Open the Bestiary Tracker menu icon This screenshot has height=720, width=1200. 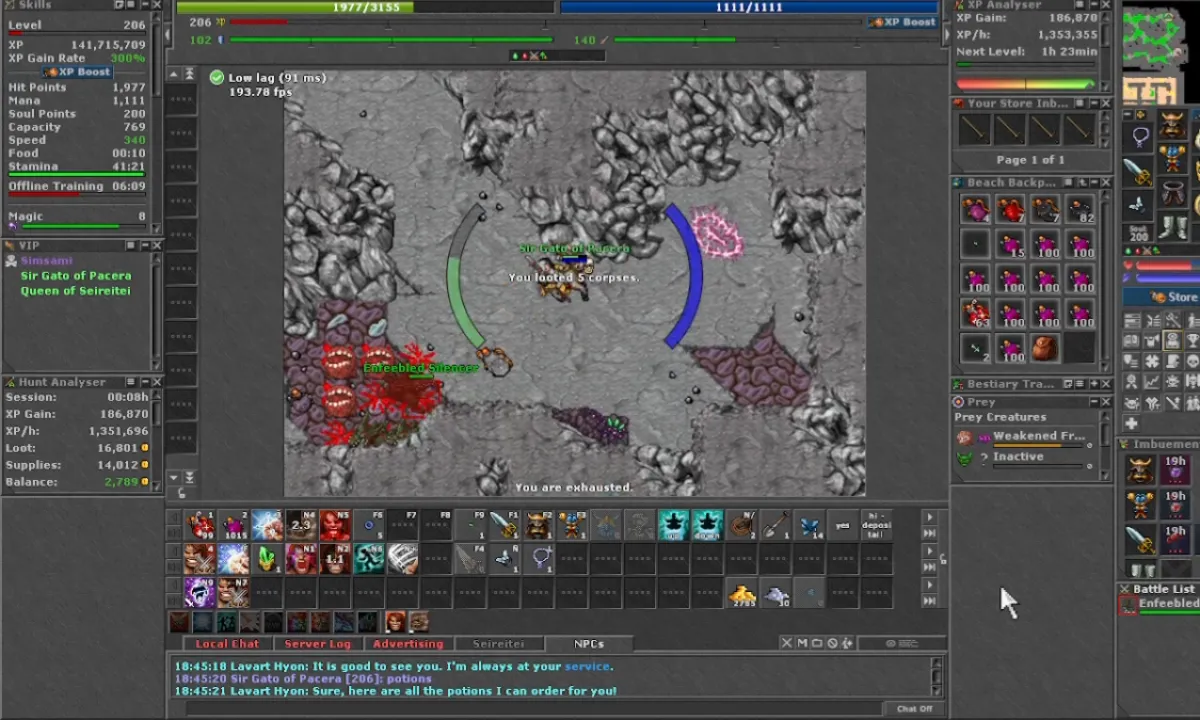tap(1079, 384)
